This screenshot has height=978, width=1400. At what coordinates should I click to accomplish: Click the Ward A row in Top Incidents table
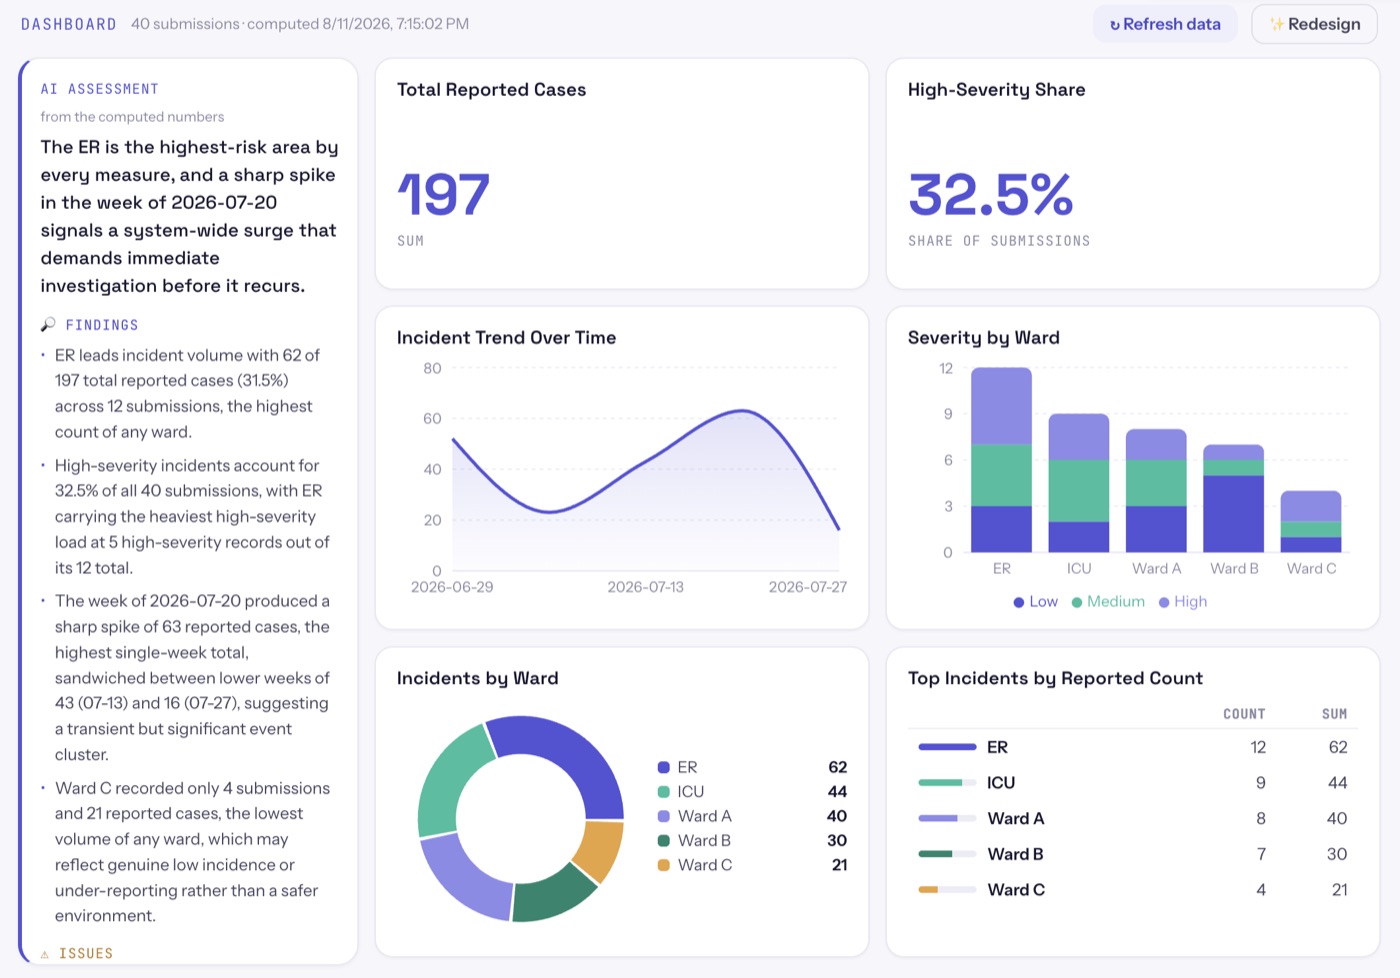click(x=1133, y=818)
